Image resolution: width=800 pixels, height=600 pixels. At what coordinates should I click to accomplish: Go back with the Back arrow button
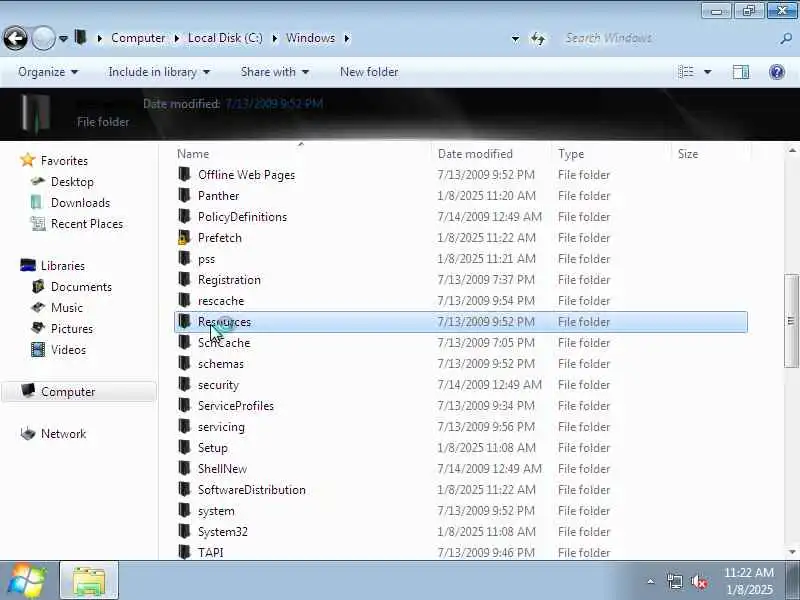[15, 38]
